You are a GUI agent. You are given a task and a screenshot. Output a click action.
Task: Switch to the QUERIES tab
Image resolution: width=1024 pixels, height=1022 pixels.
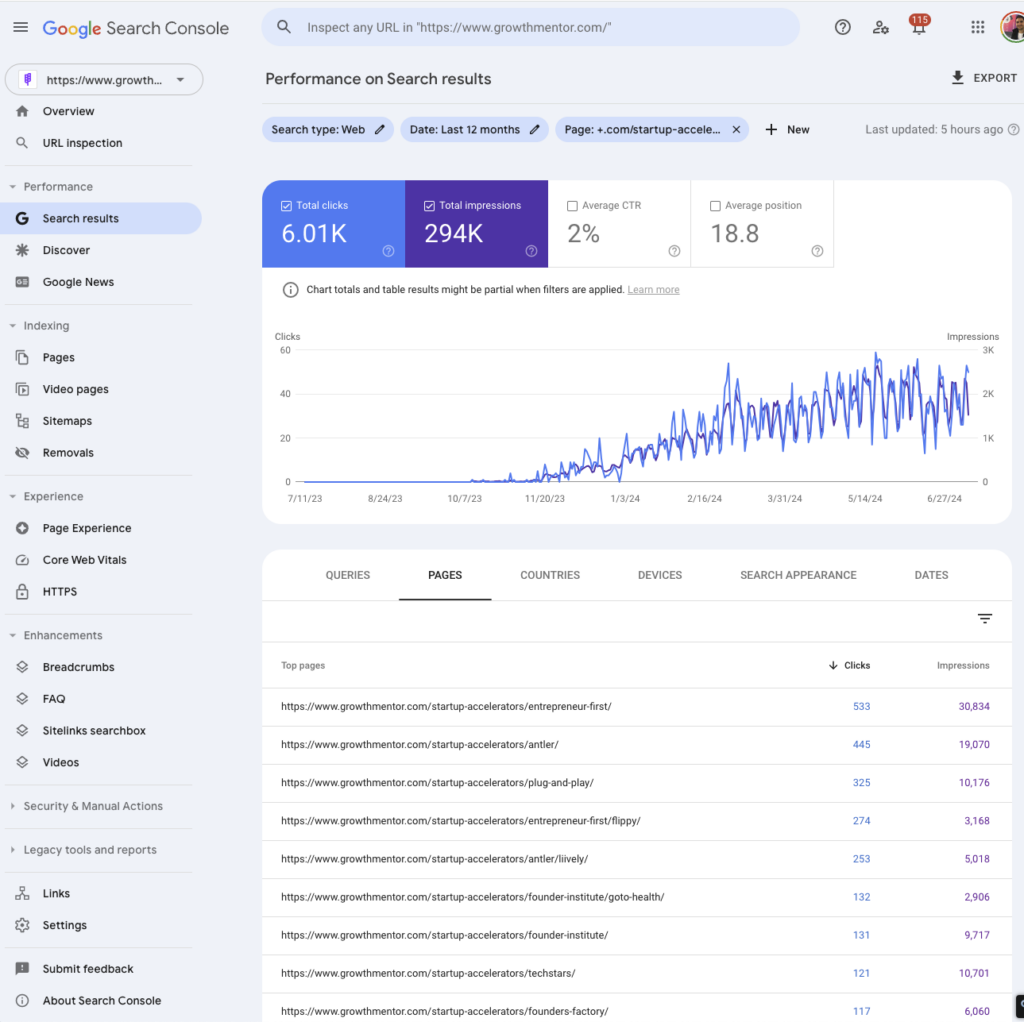pos(347,575)
